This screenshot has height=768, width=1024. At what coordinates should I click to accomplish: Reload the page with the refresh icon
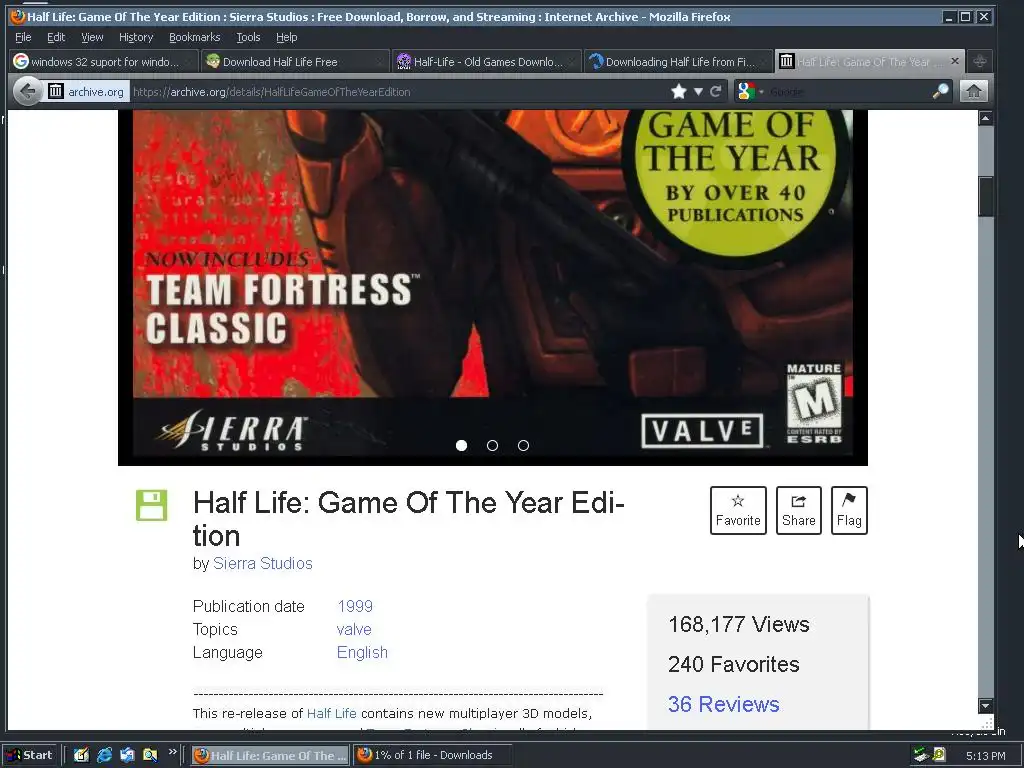click(716, 91)
